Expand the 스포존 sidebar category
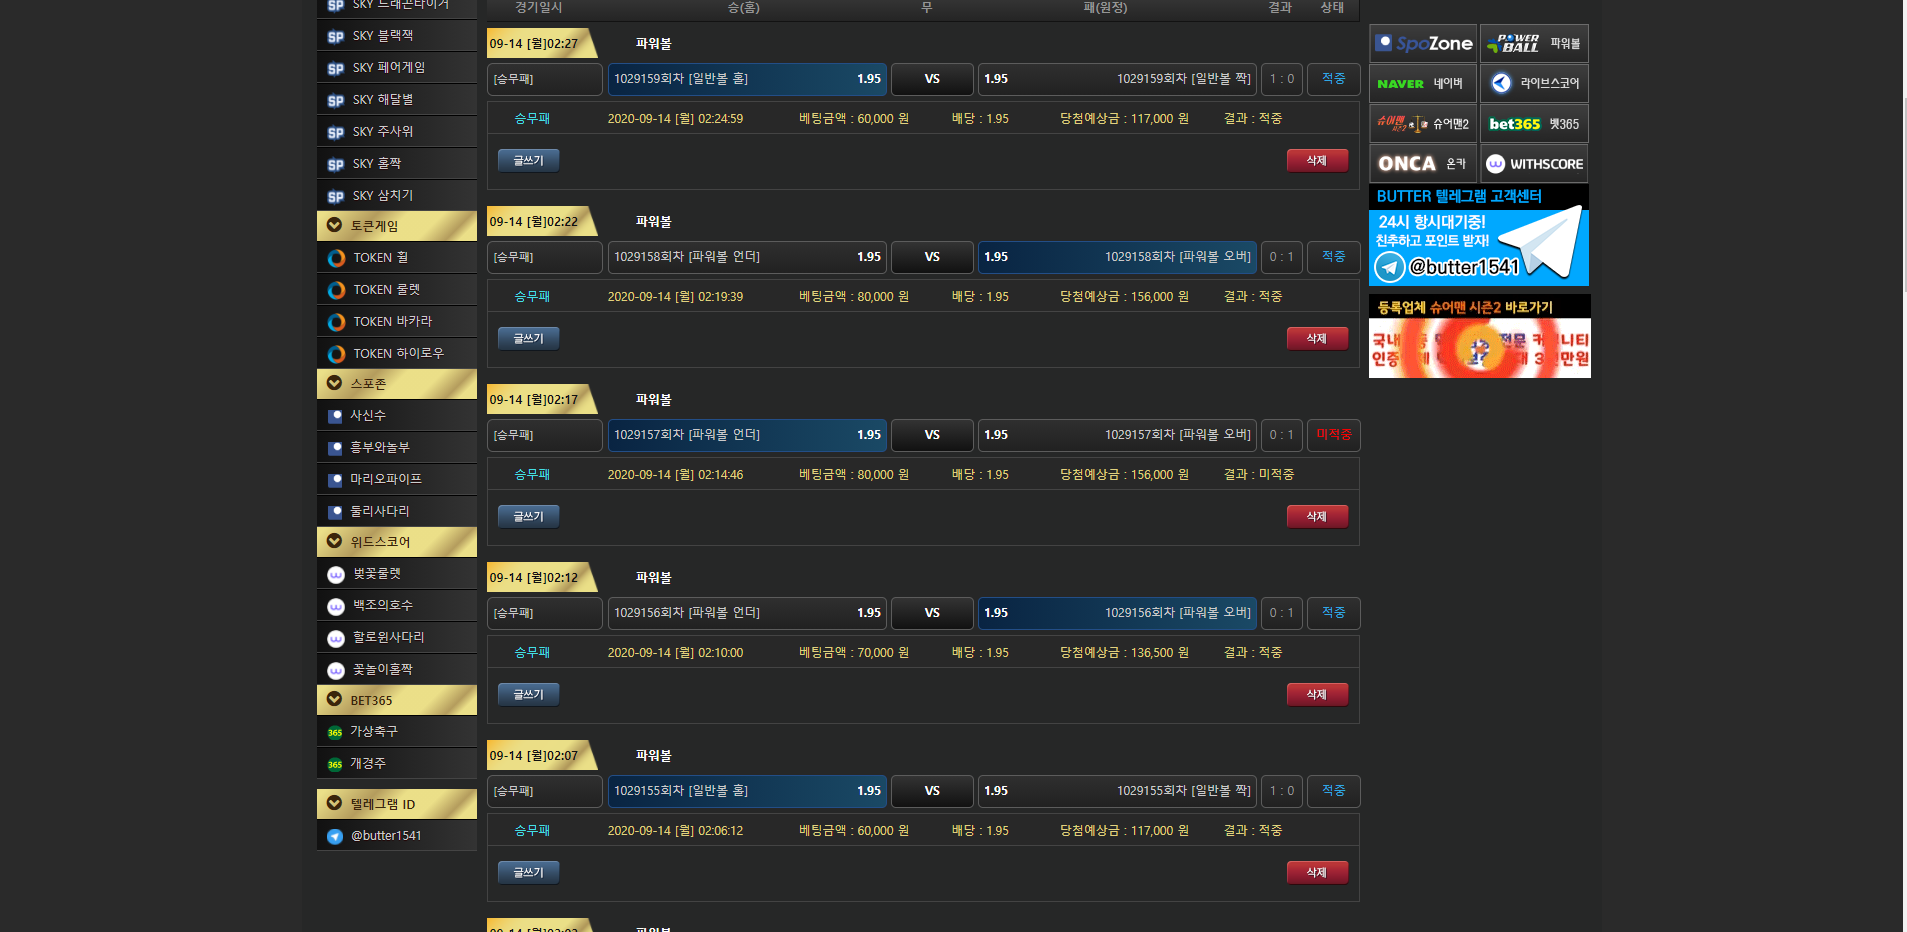 click(397, 384)
